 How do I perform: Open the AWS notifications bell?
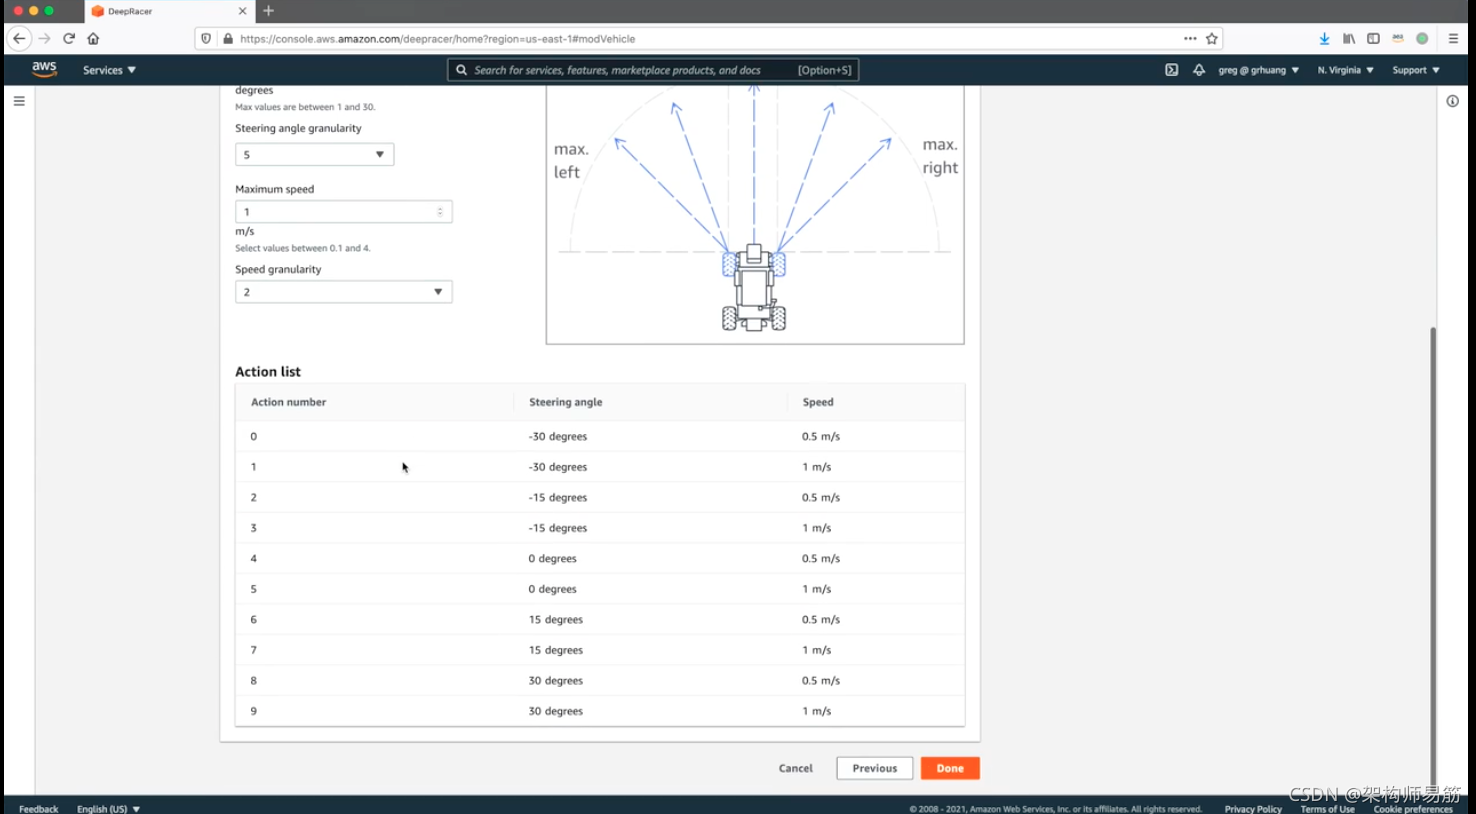coord(1198,70)
